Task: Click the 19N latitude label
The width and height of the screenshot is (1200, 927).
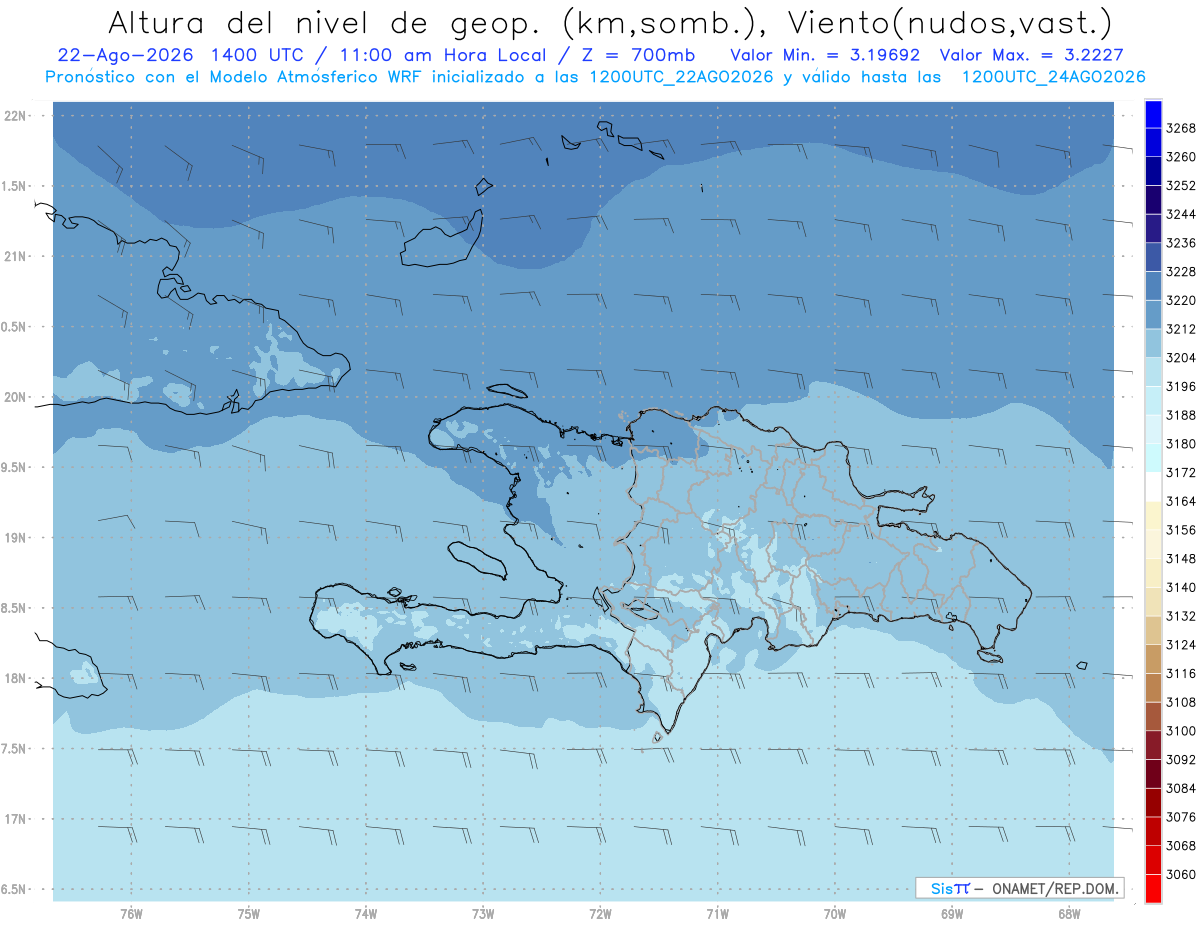Action: pos(16,538)
